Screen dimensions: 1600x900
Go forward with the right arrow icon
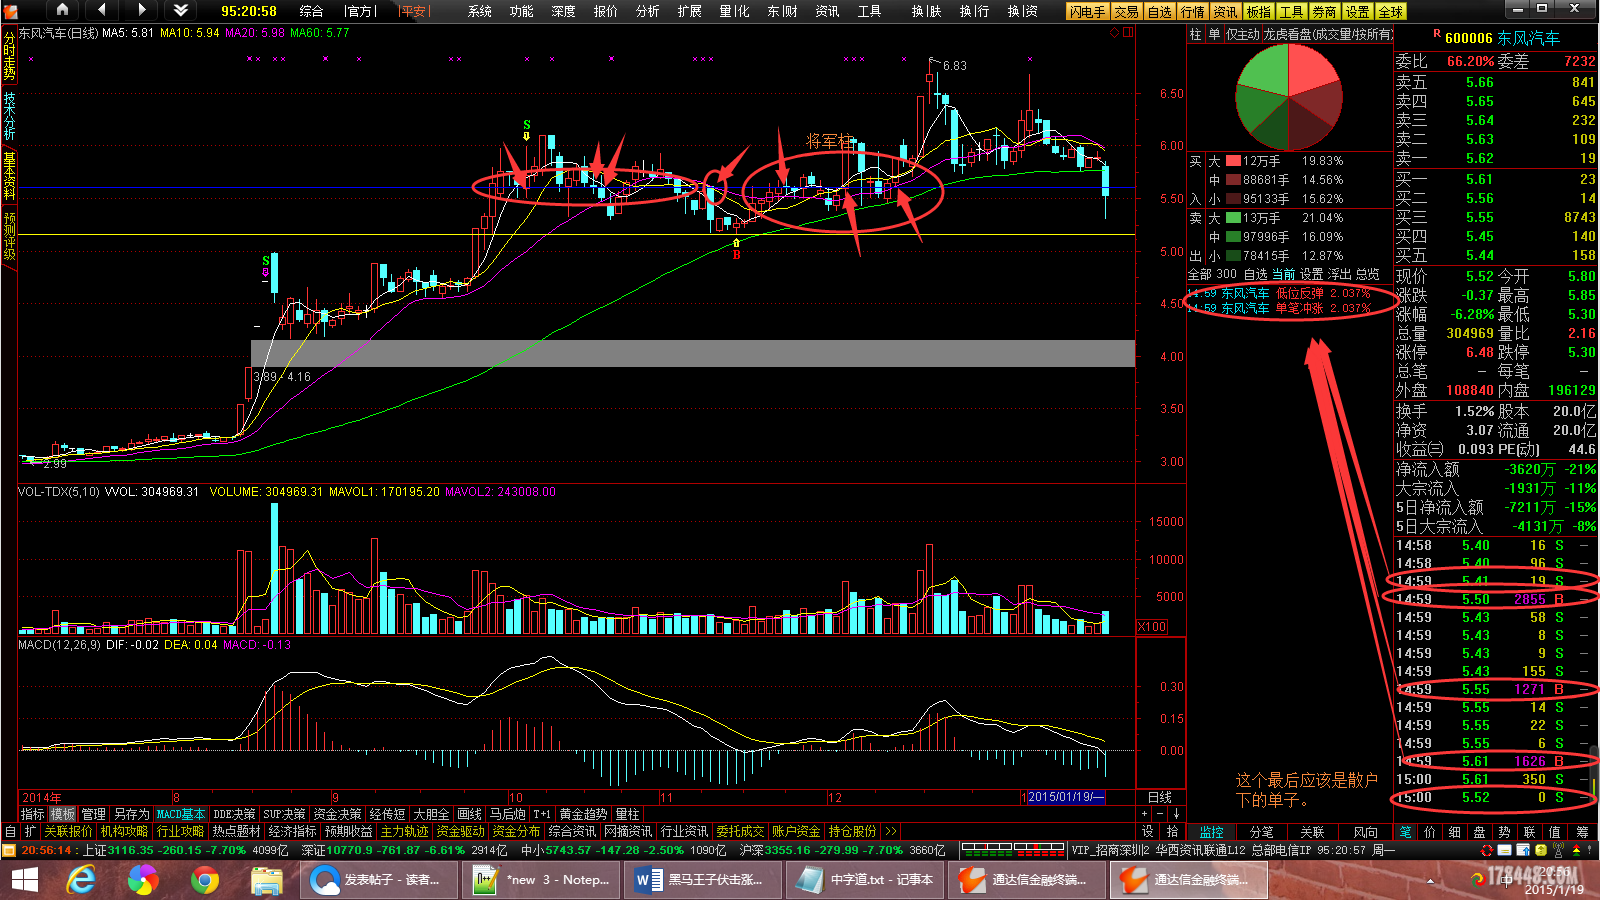[x=142, y=10]
